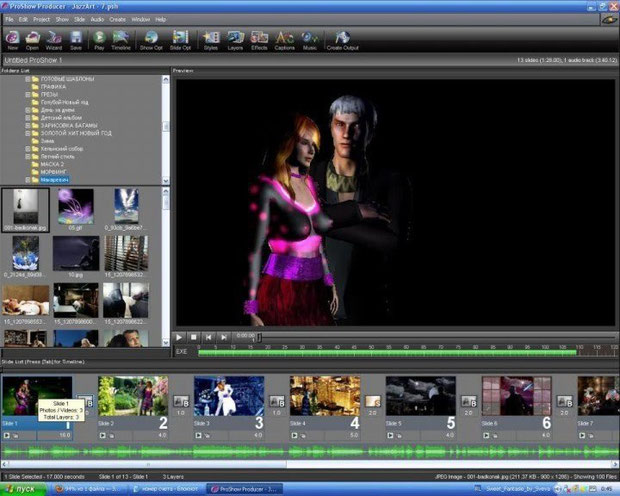Open the Effects tool
The height and width of the screenshot is (496, 620).
[x=259, y=40]
